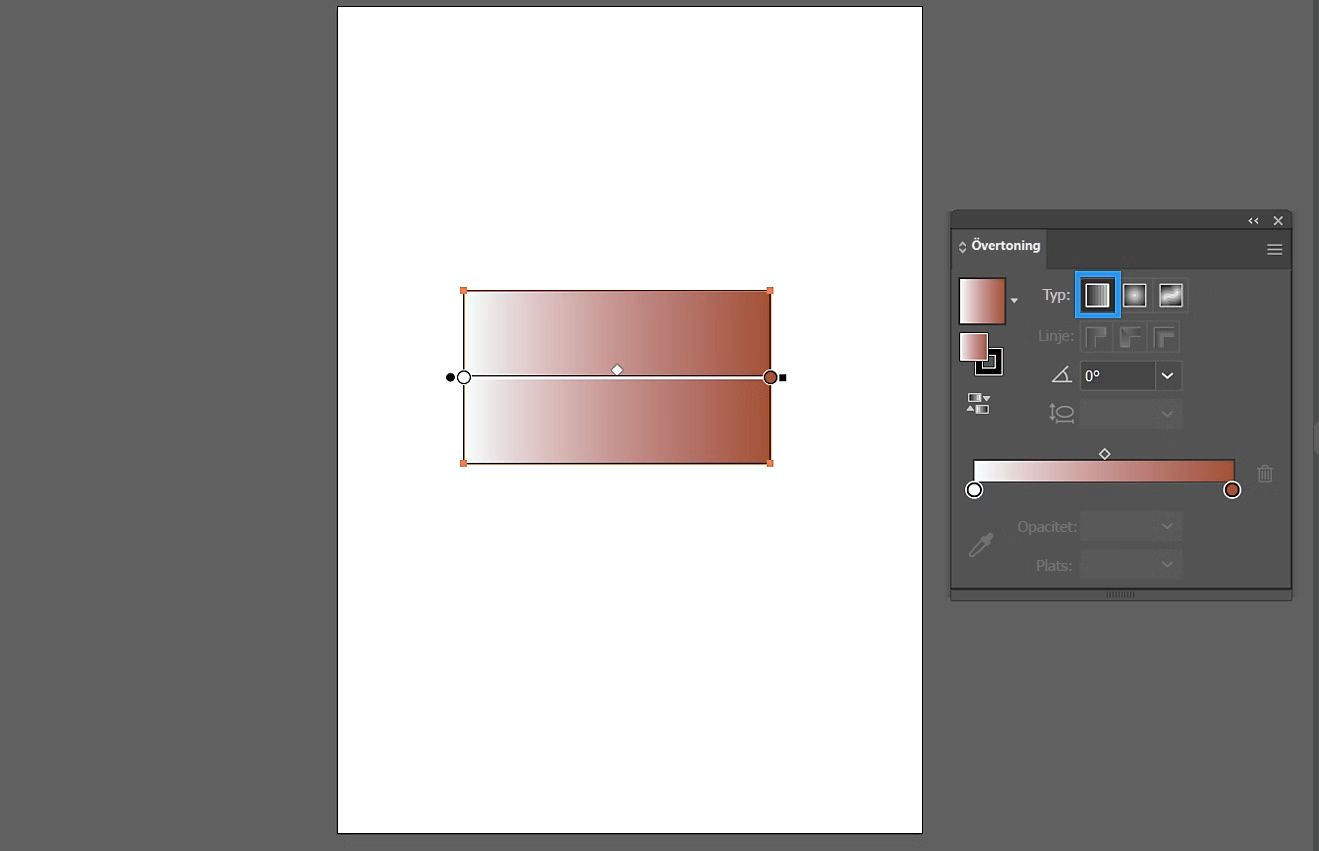Select the white gradient stop on the slider

973,489
